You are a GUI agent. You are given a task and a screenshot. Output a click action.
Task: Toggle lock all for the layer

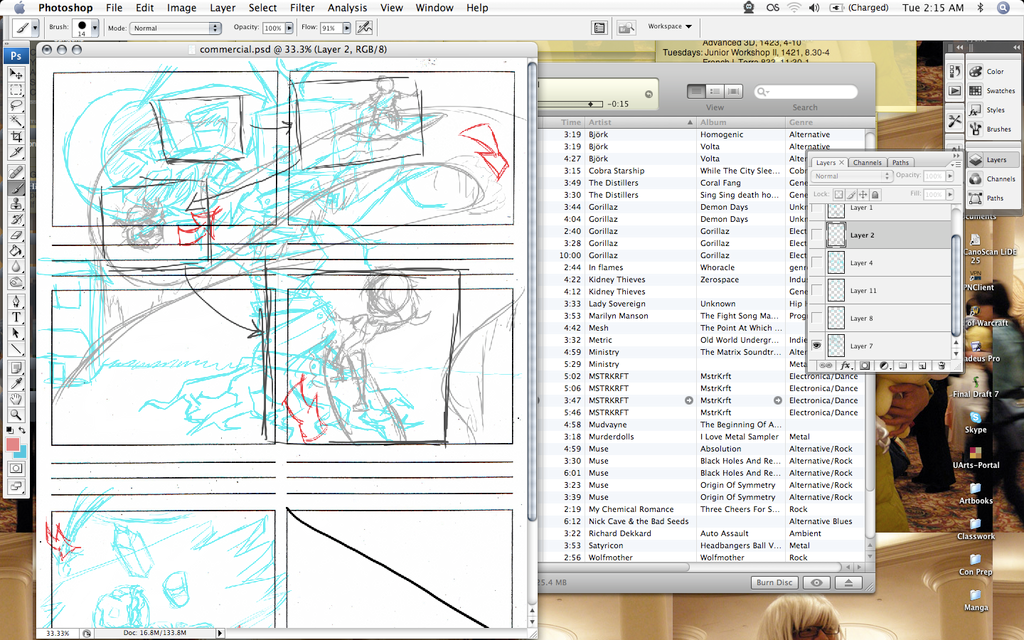pyautogui.click(x=875, y=195)
